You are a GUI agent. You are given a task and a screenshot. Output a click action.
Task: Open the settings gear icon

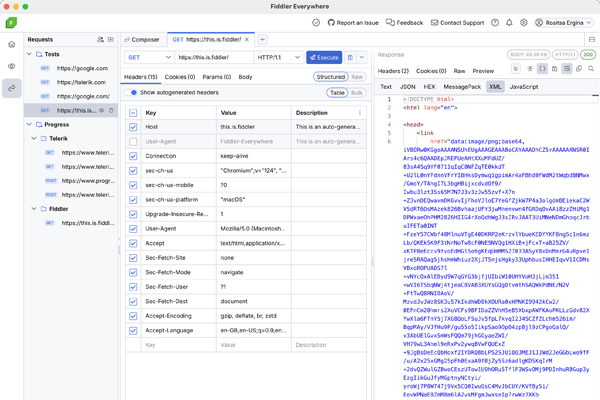[x=525, y=22]
